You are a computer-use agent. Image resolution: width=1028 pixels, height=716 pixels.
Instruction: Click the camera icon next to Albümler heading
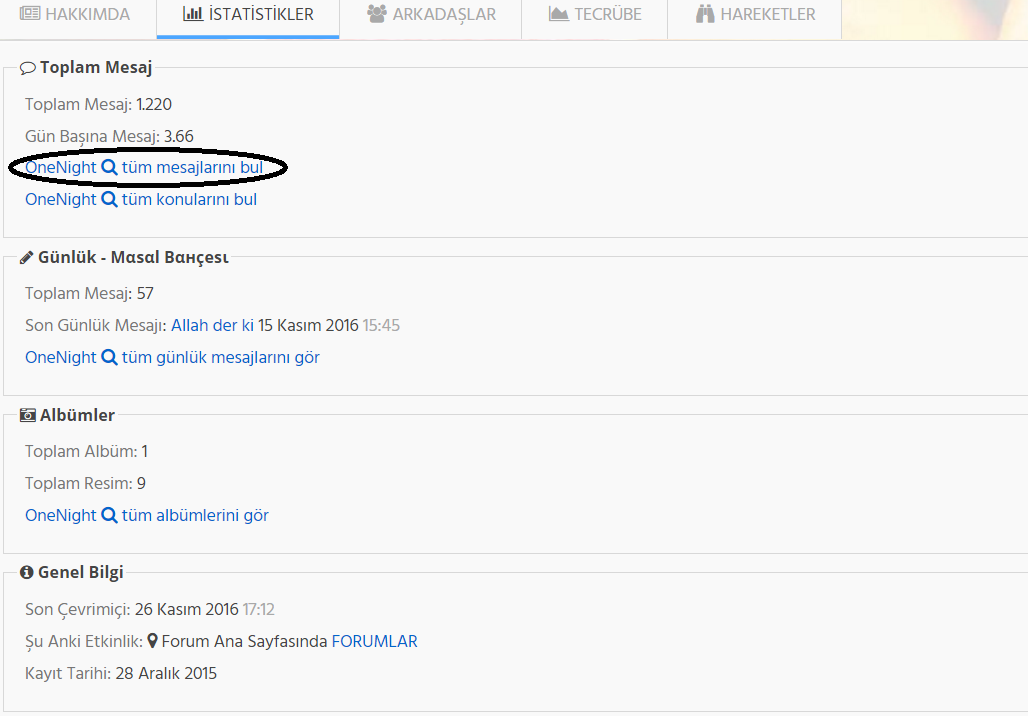point(27,414)
